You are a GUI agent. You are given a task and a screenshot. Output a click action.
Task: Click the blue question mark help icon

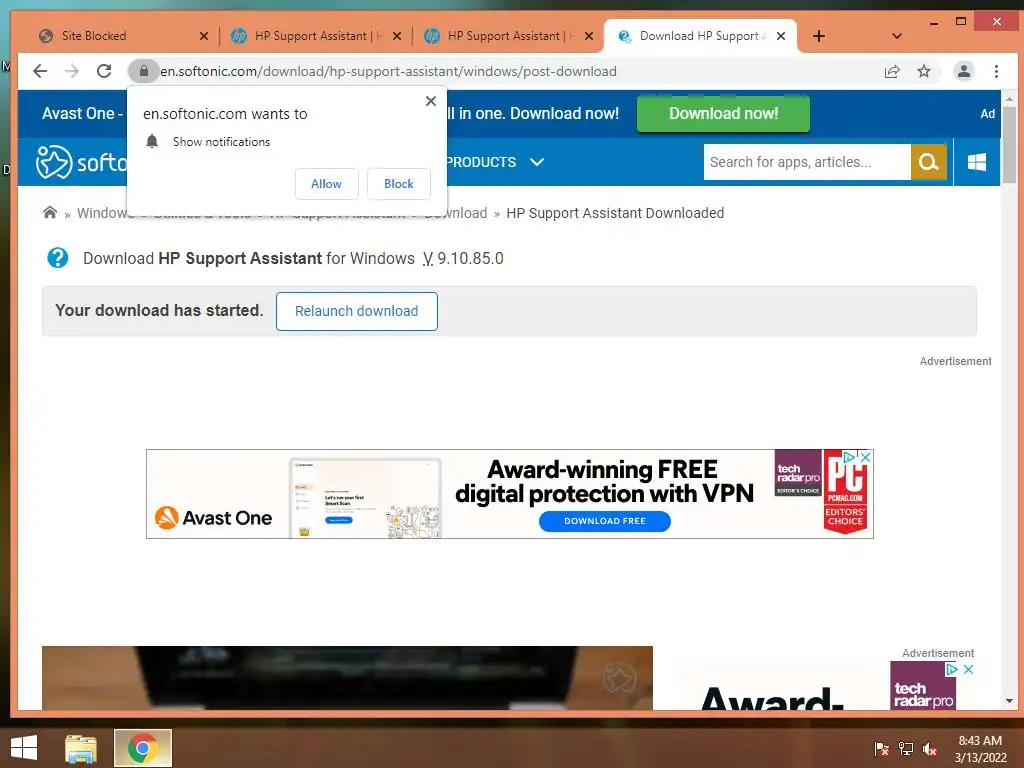pyautogui.click(x=57, y=258)
